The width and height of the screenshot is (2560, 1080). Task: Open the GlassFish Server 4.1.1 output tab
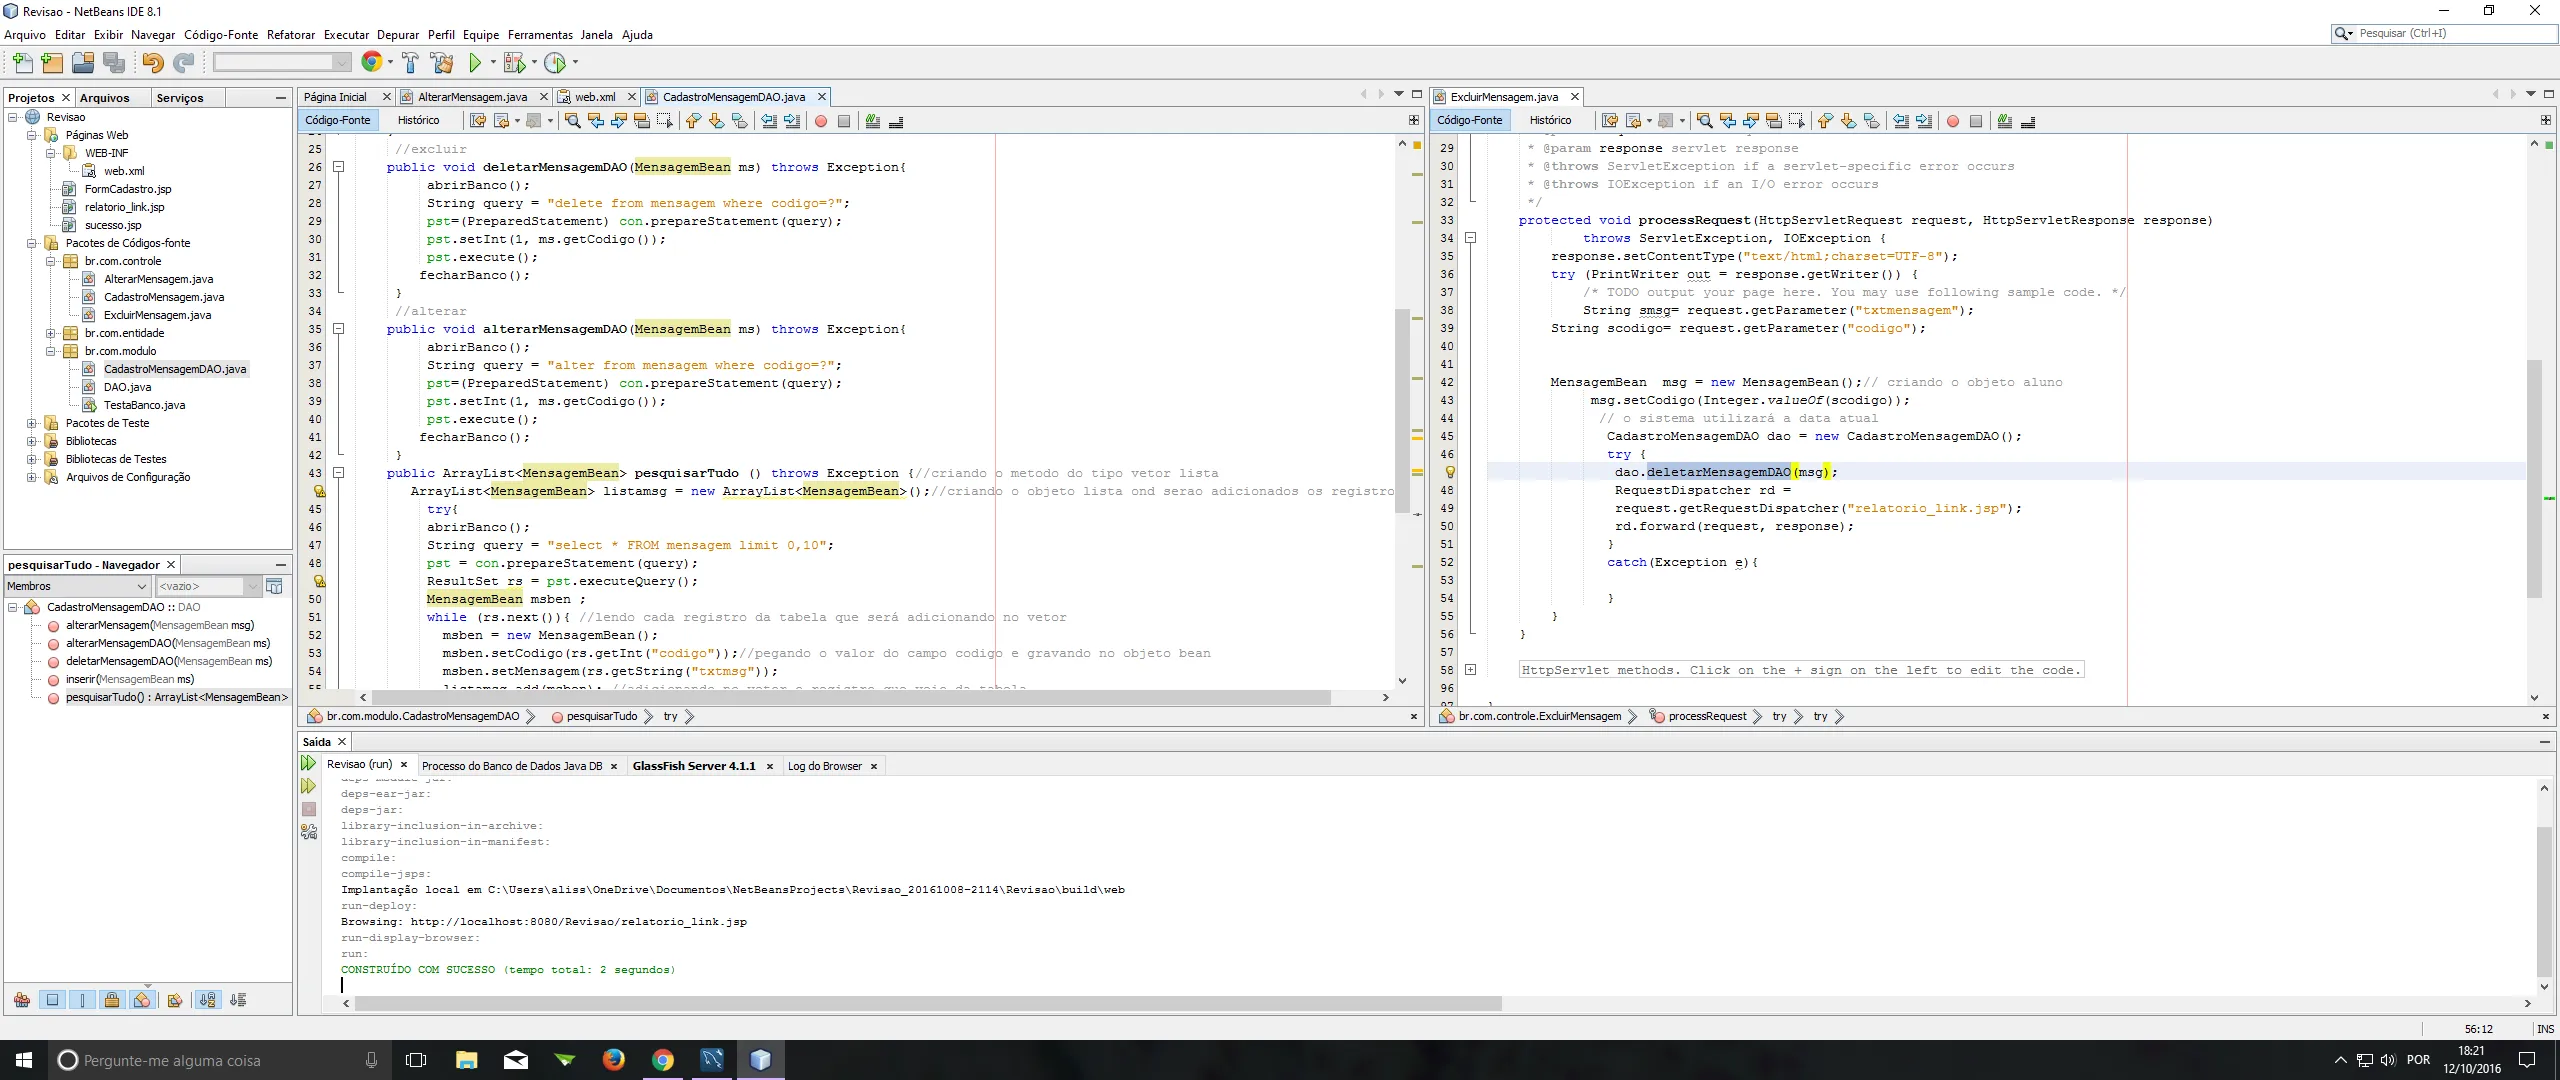pos(693,766)
